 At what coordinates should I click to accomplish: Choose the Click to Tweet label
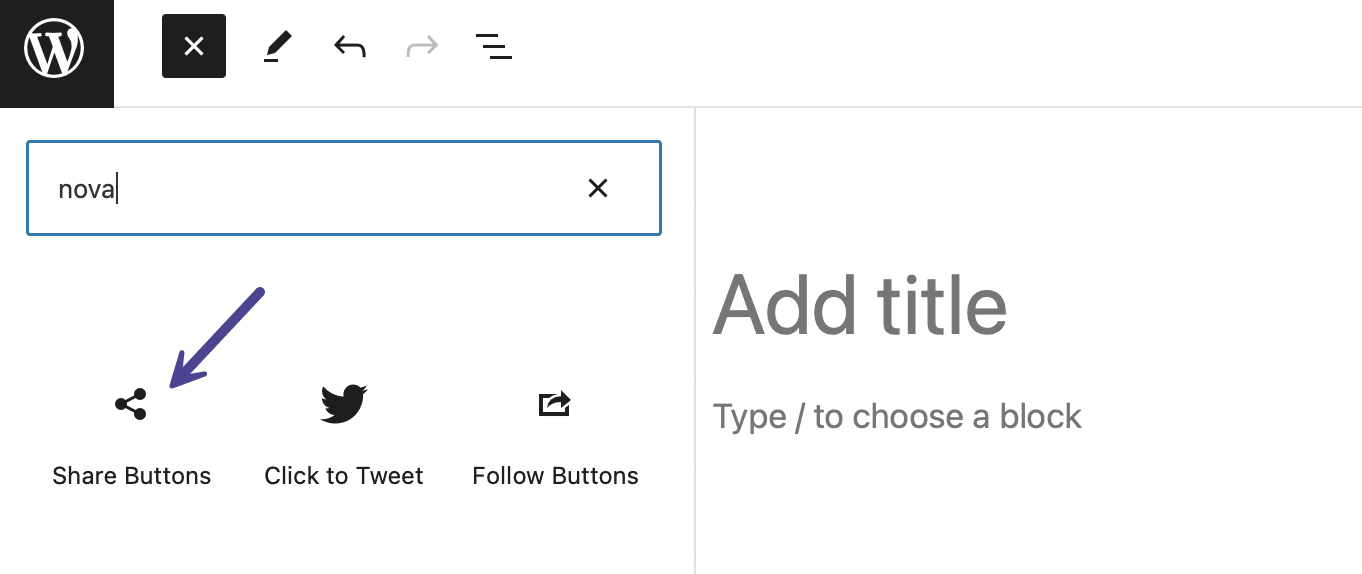point(344,476)
